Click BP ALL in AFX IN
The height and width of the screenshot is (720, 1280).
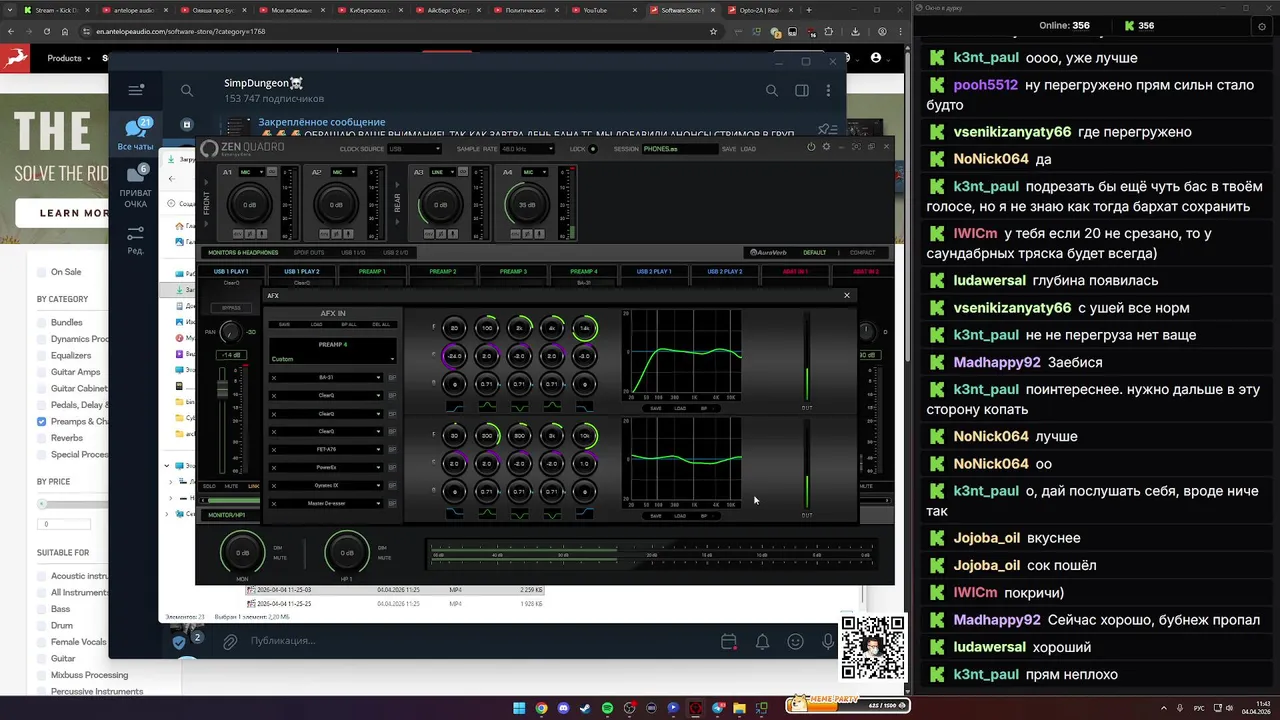coord(348,324)
